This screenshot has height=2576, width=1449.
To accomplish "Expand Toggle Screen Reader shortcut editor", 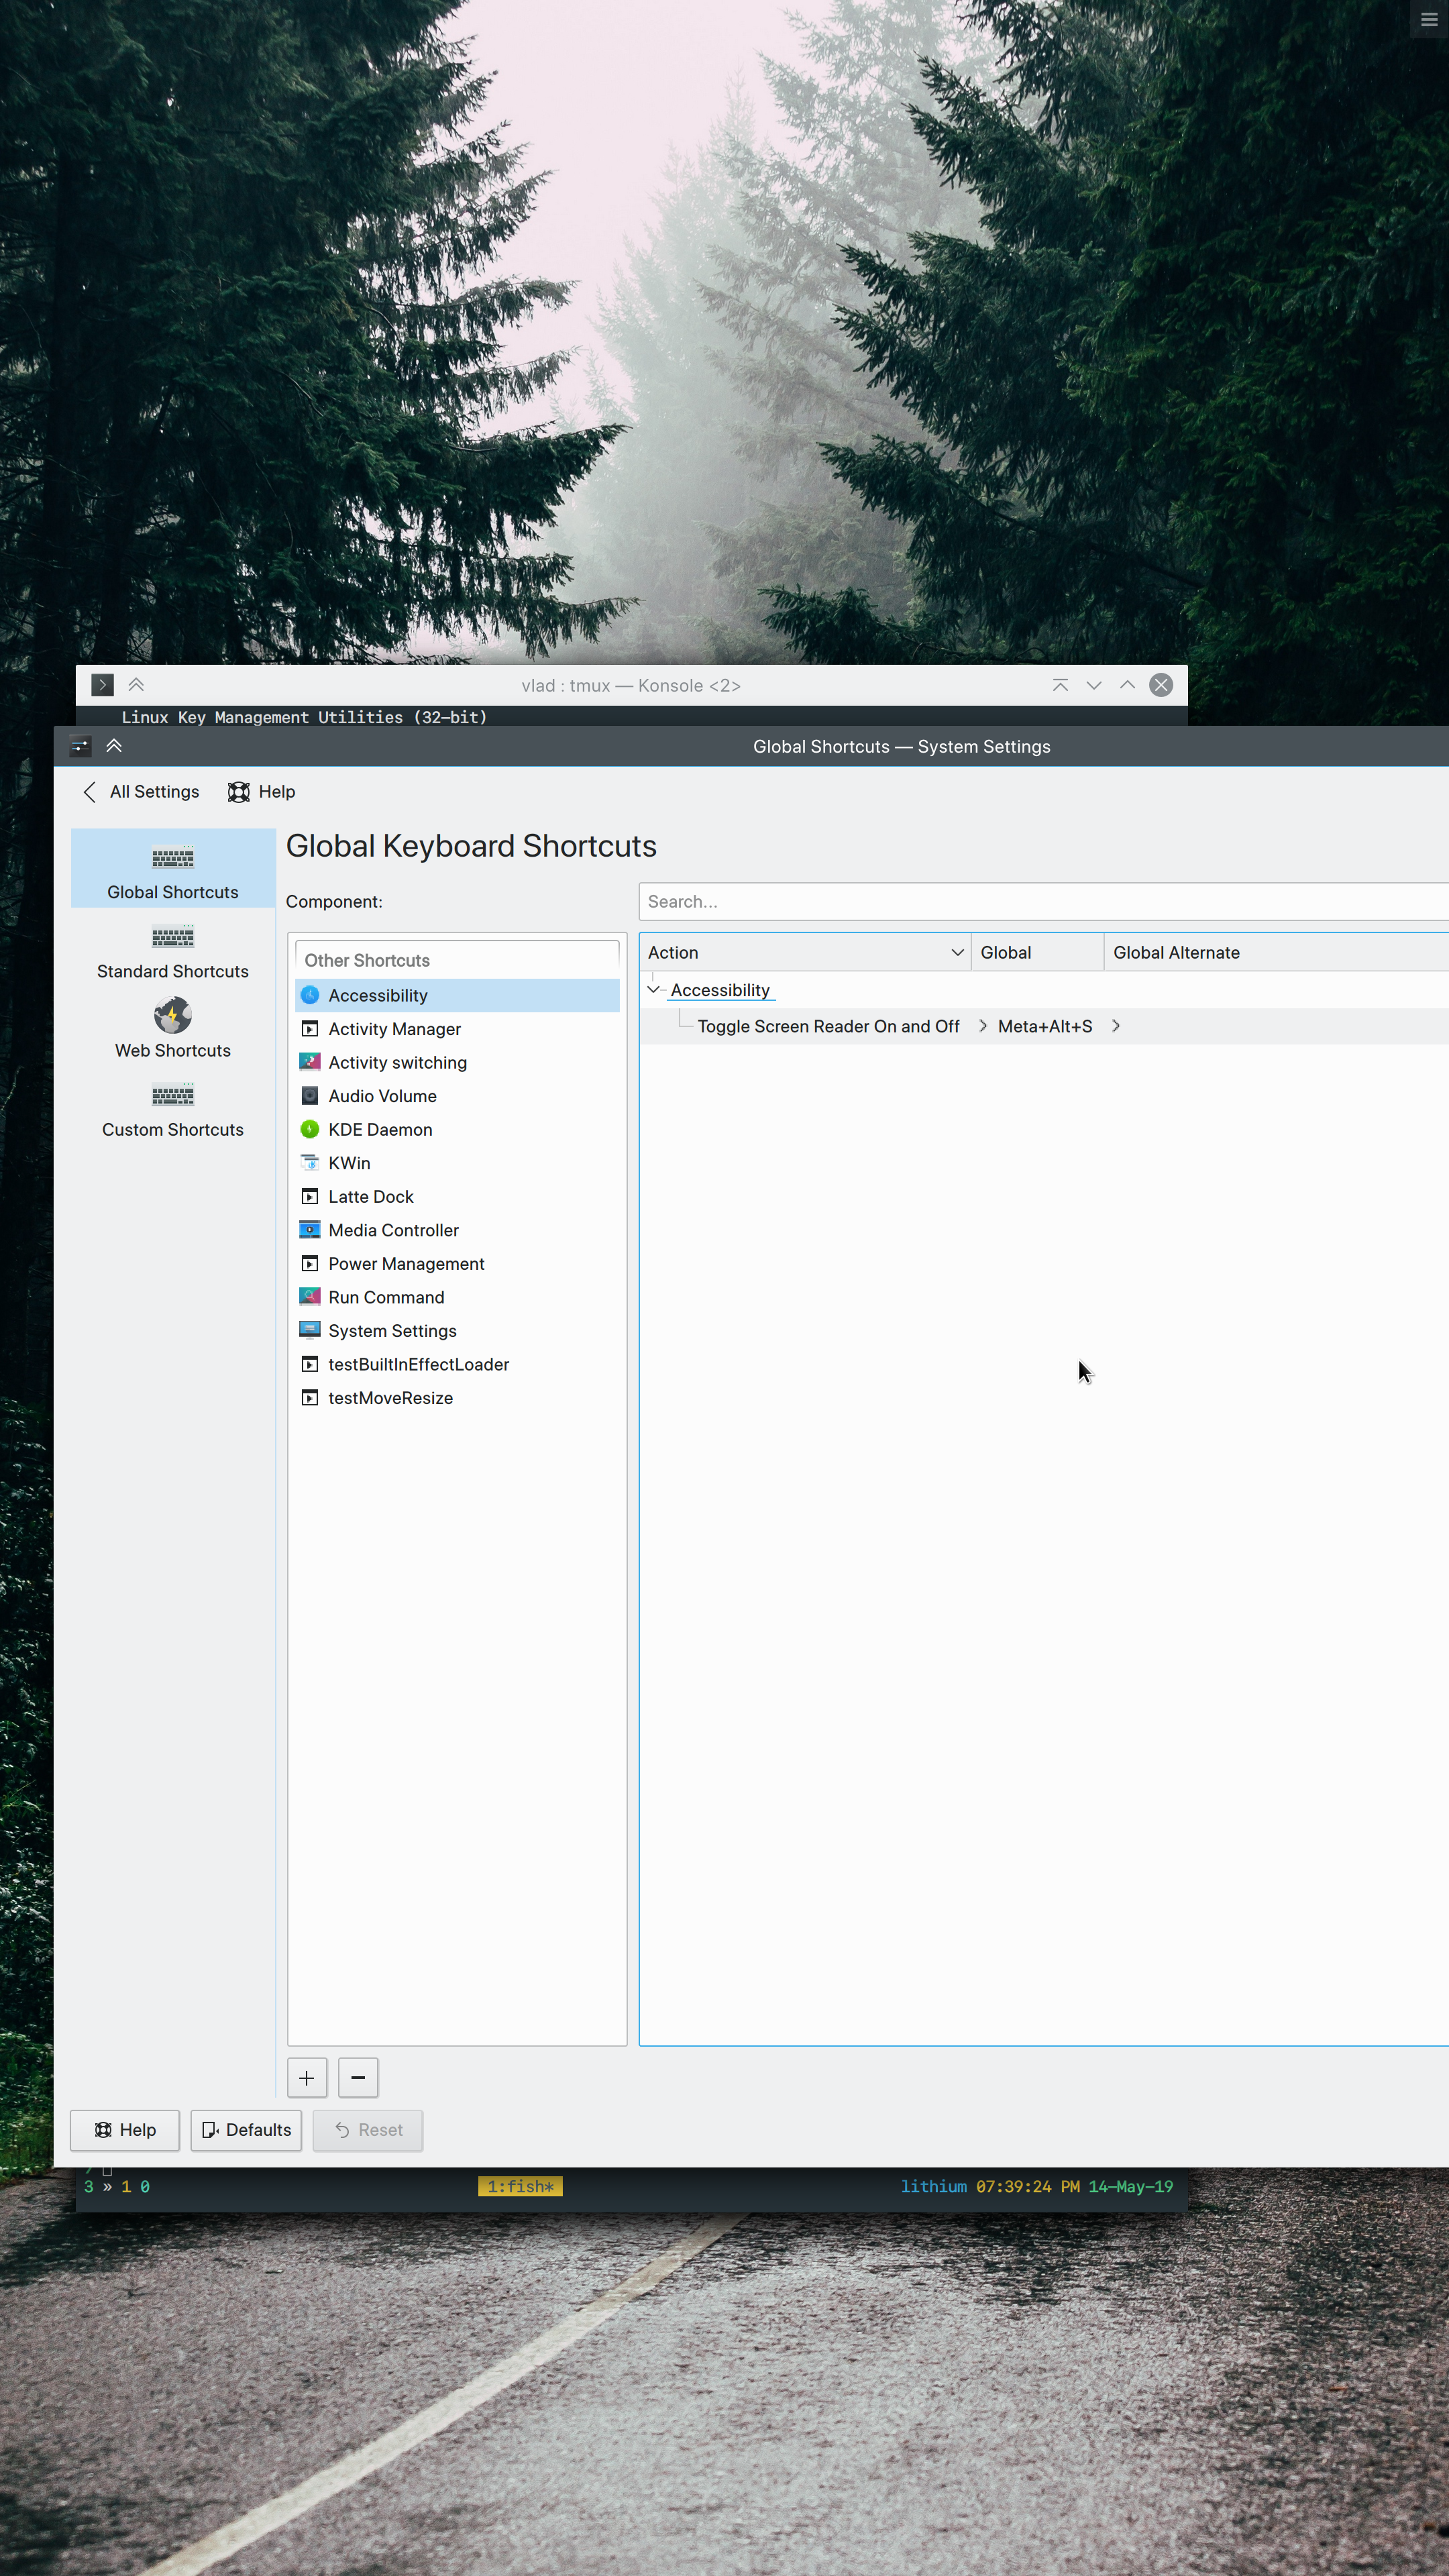I will (982, 1026).
